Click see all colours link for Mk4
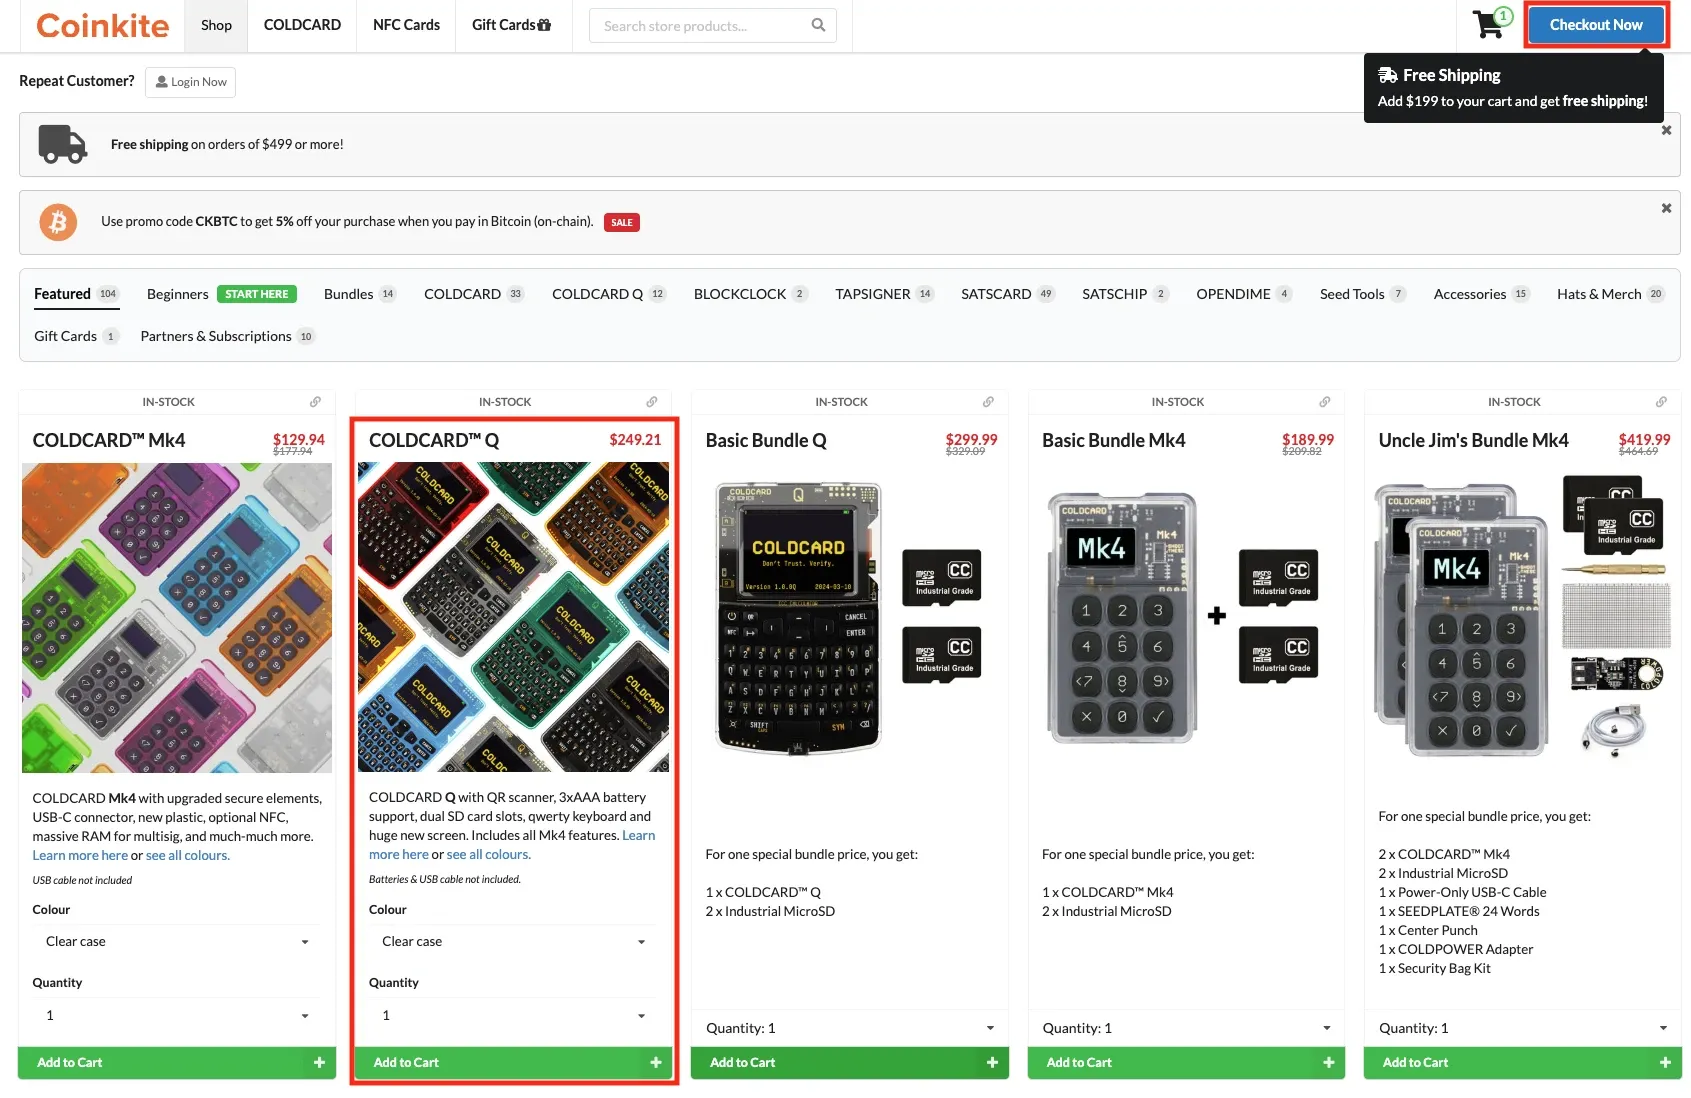Viewport: 1691px width, 1098px height. [x=188, y=856]
